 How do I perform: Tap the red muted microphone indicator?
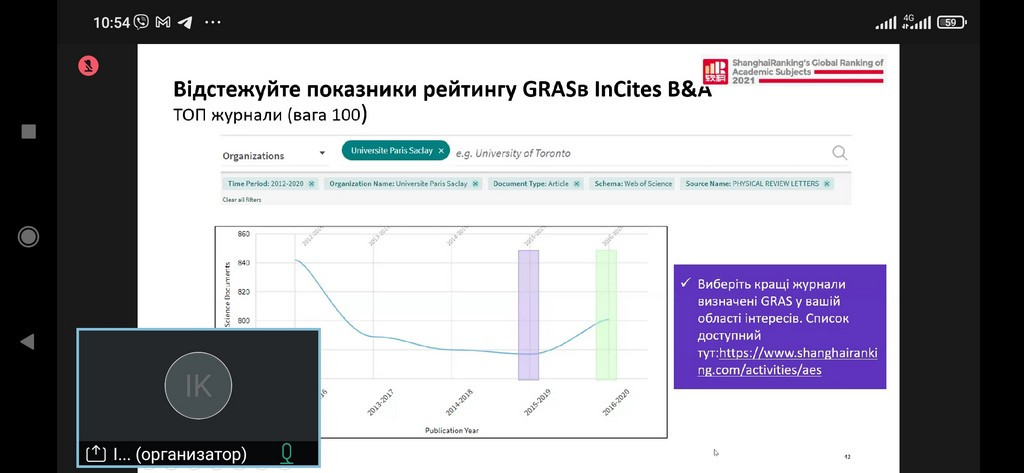click(x=88, y=66)
